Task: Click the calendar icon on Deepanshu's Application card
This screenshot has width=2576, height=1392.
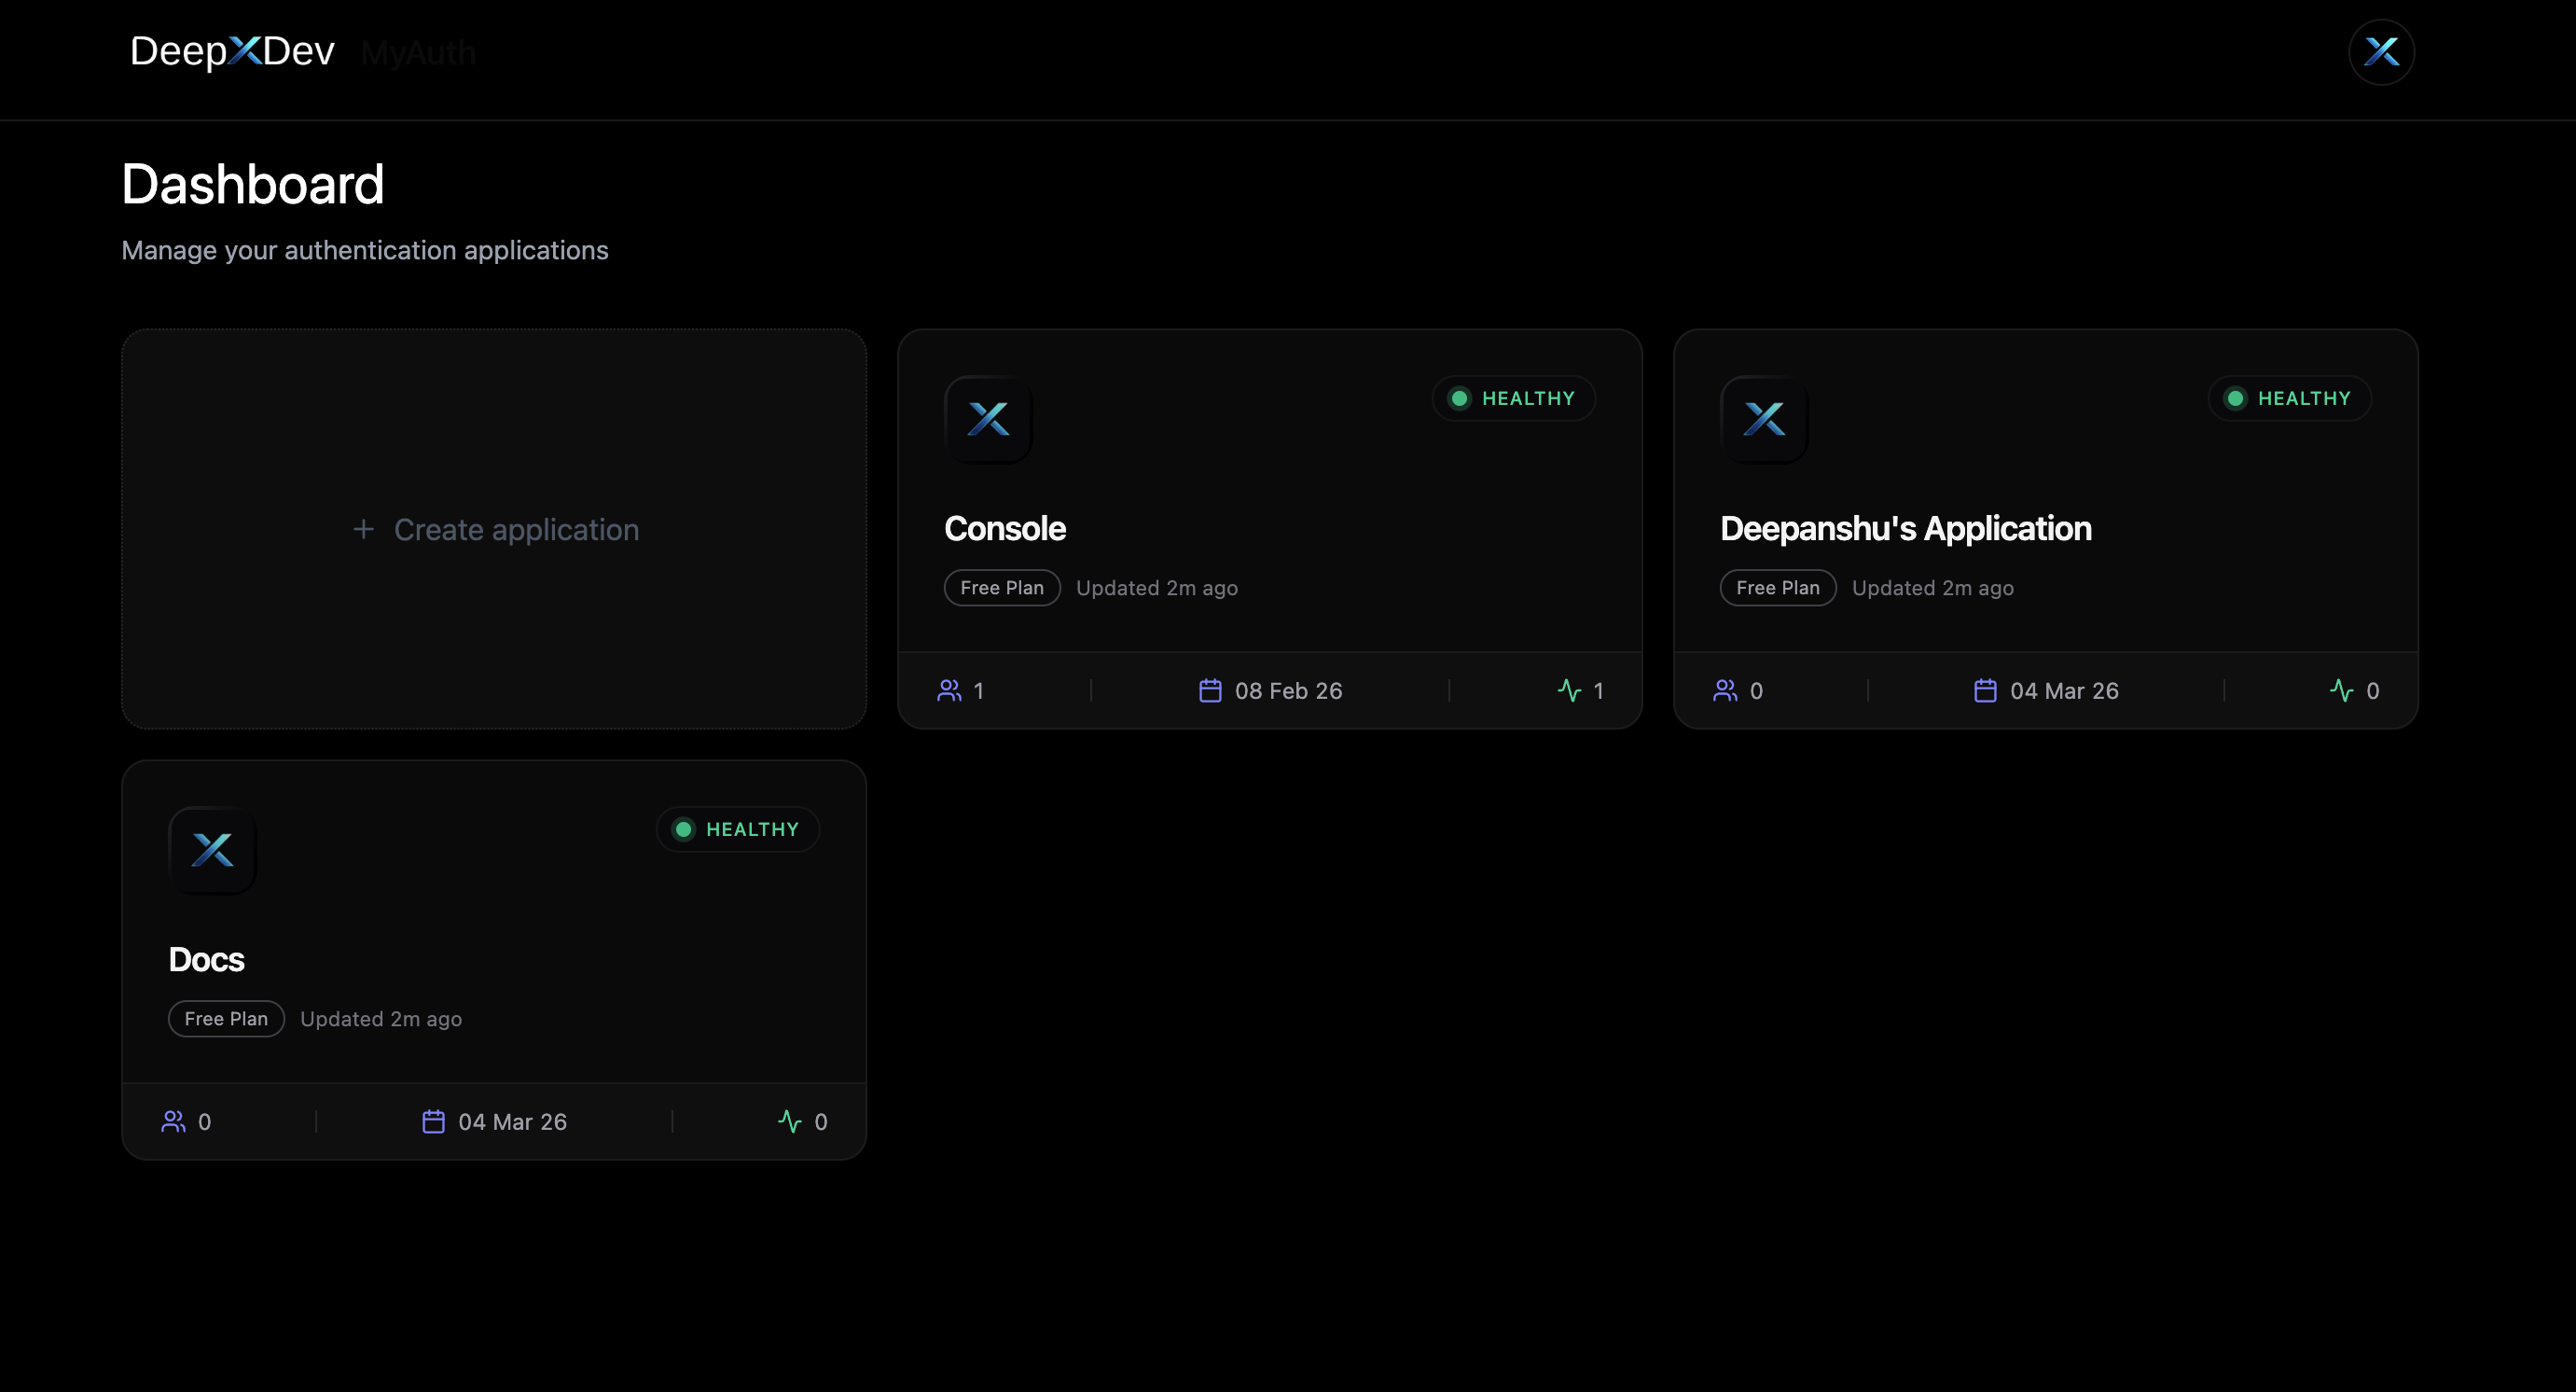Action: (1985, 690)
